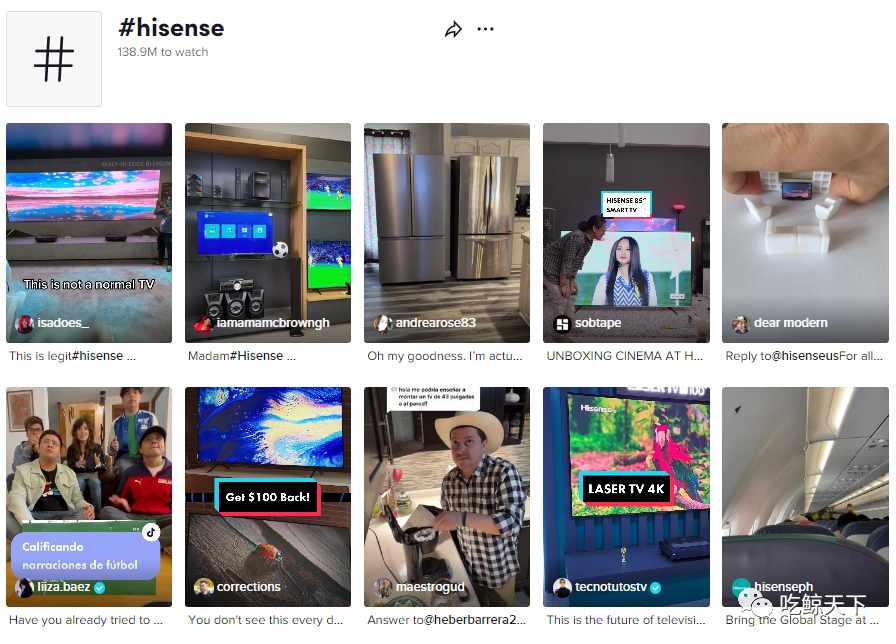Visit the andrearose83 username link
The width and height of the screenshot is (896, 644).
[x=435, y=323]
